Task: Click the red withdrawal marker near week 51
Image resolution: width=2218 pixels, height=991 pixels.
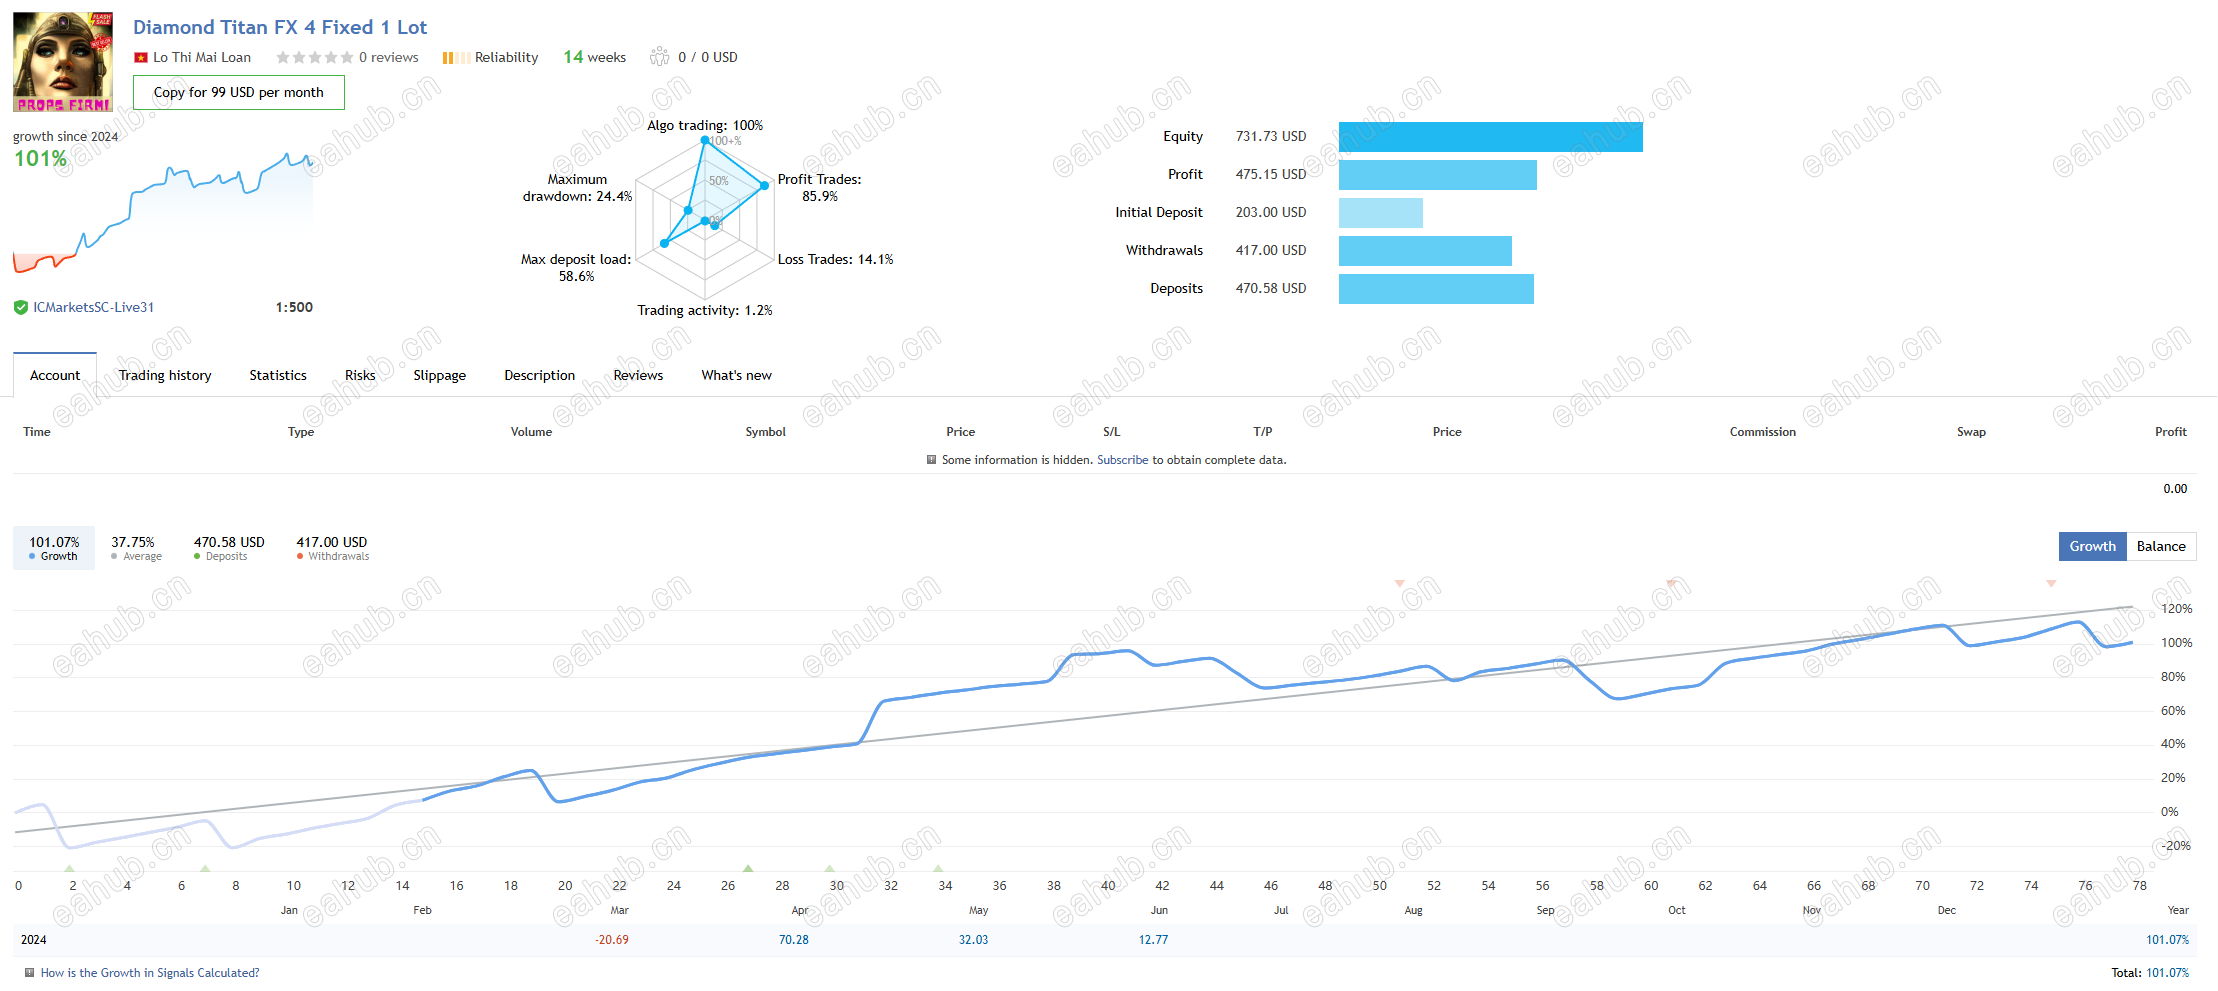Action: [1400, 583]
